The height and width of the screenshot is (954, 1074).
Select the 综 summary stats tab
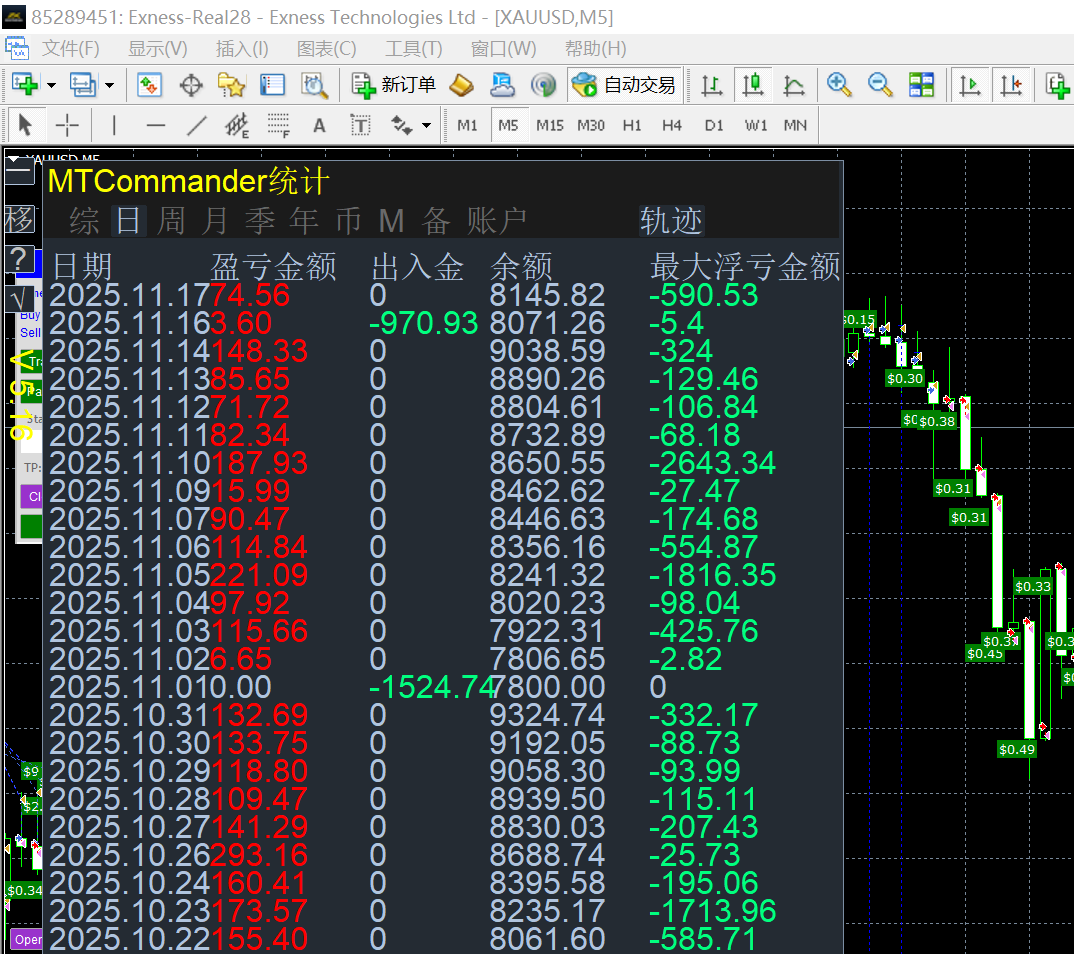point(84,221)
